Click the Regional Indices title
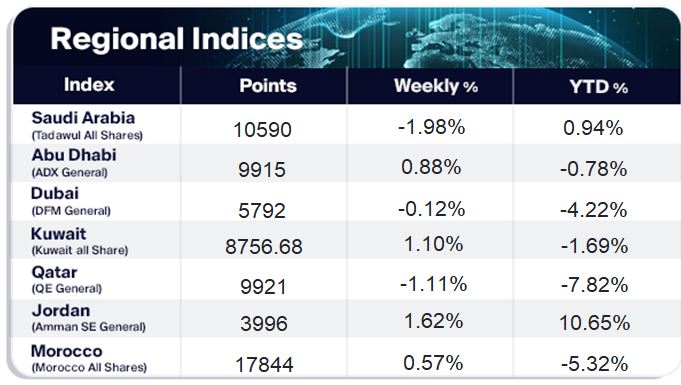The width and height of the screenshot is (681, 385). [x=176, y=39]
